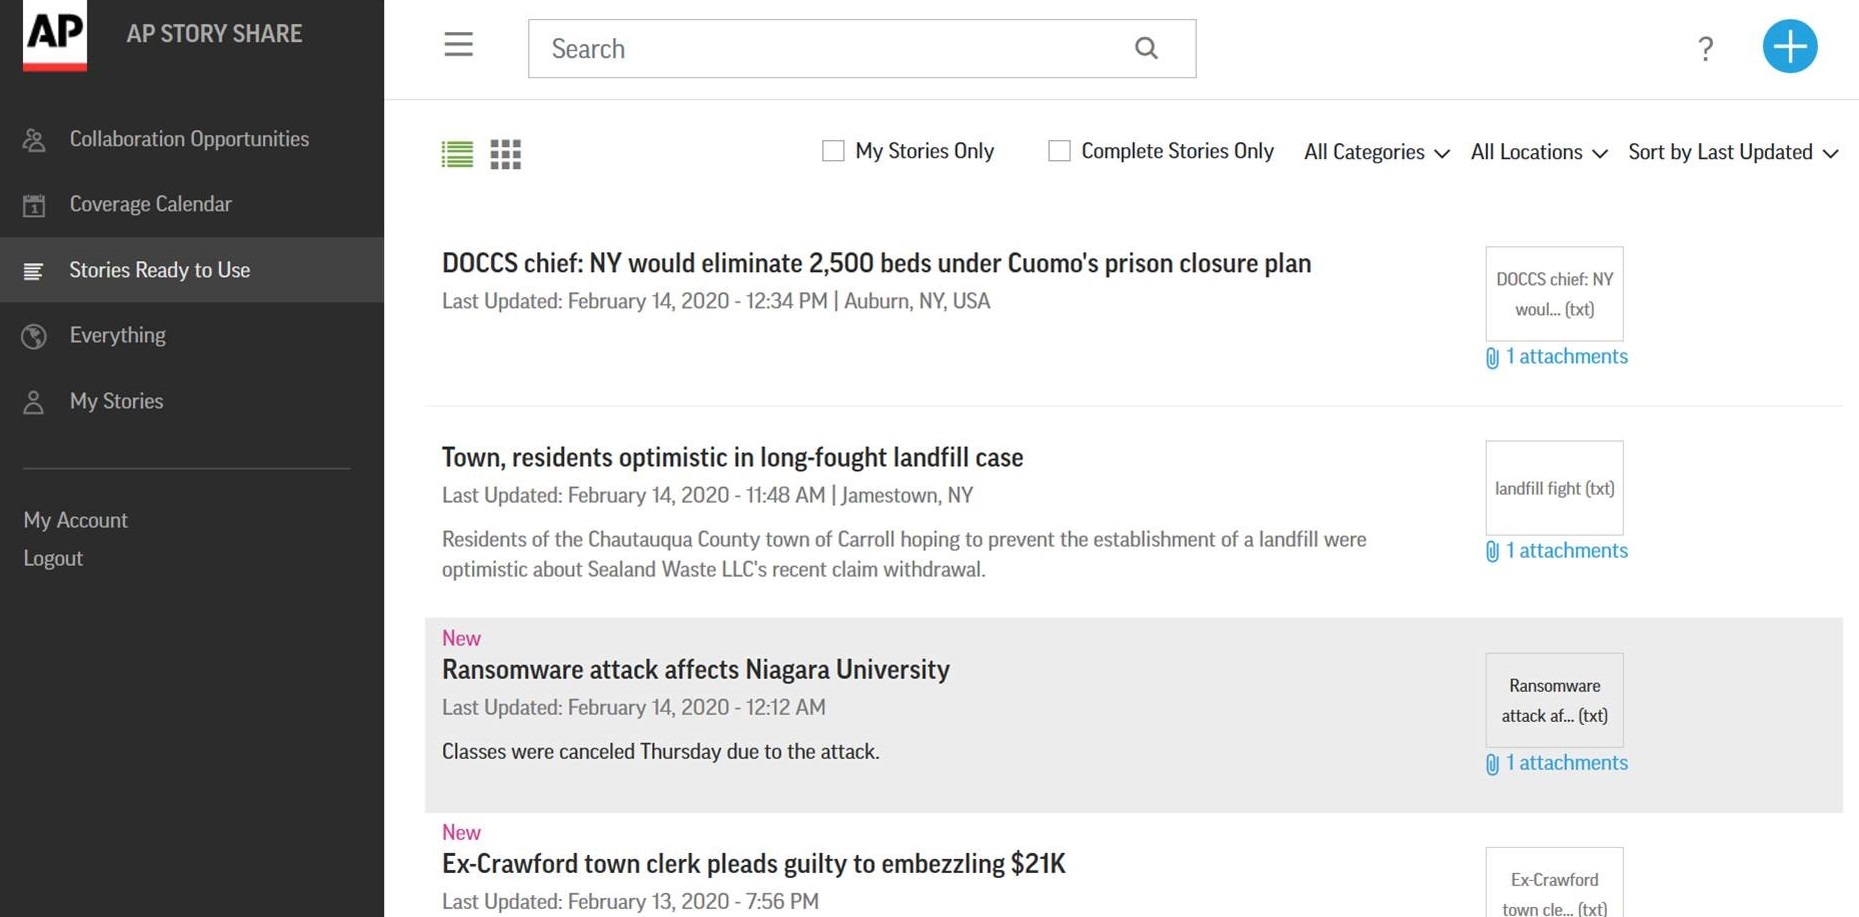
Task: Open the Ransomware attack Niagara University story
Action: [x=695, y=669]
